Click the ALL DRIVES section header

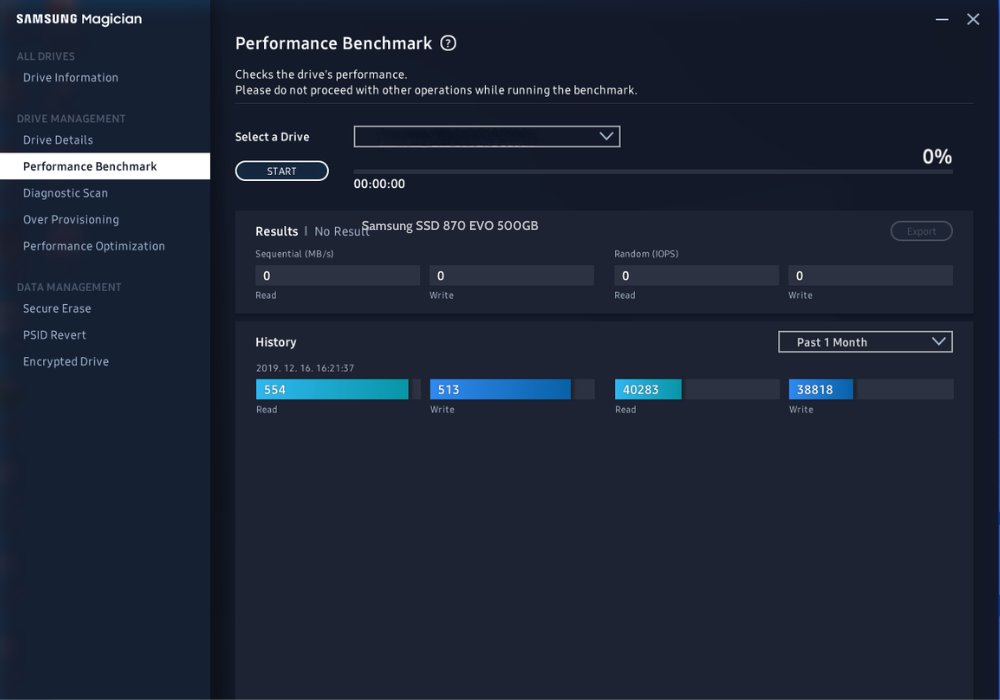pyautogui.click(x=46, y=56)
